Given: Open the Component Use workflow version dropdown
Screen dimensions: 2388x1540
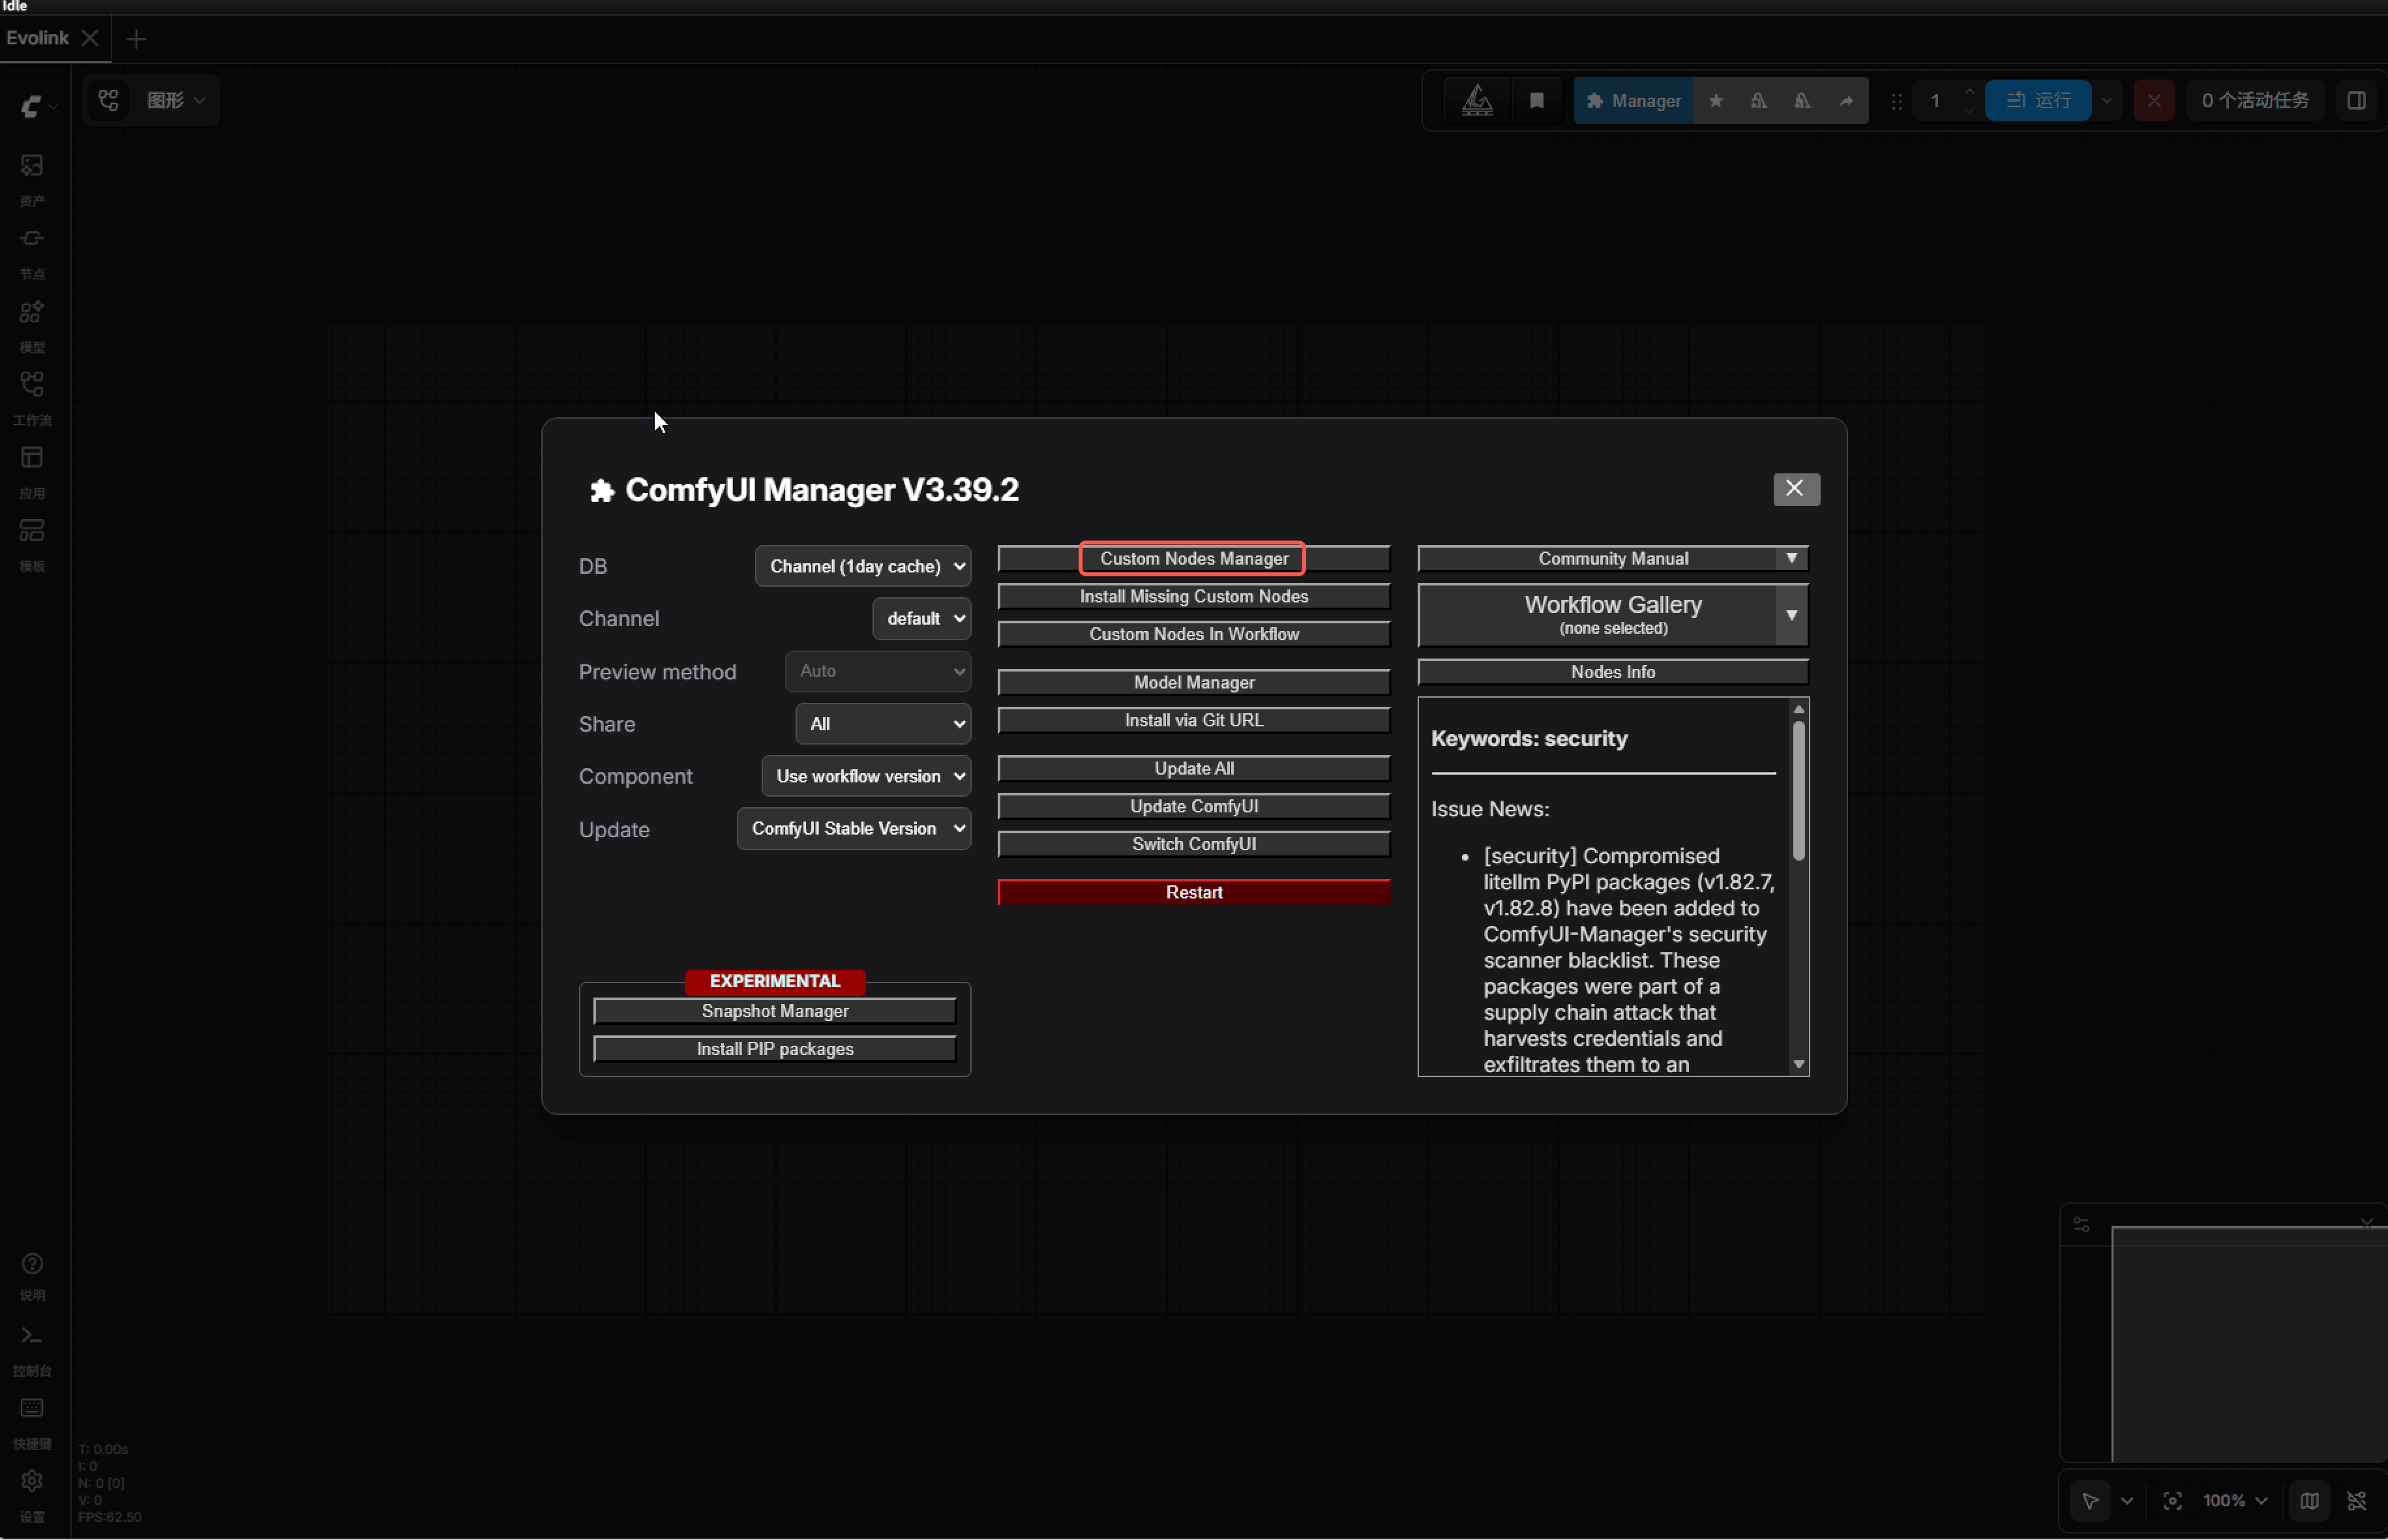Looking at the screenshot, I should tap(866, 776).
